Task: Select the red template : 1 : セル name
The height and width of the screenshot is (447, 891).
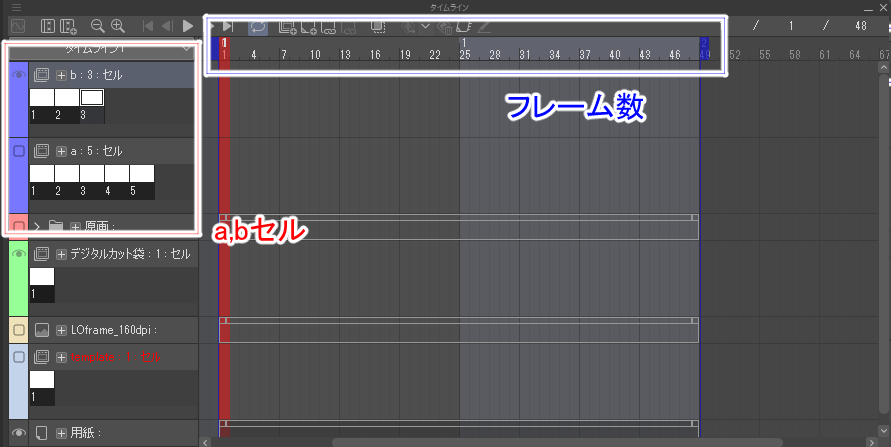Action: (x=115, y=357)
